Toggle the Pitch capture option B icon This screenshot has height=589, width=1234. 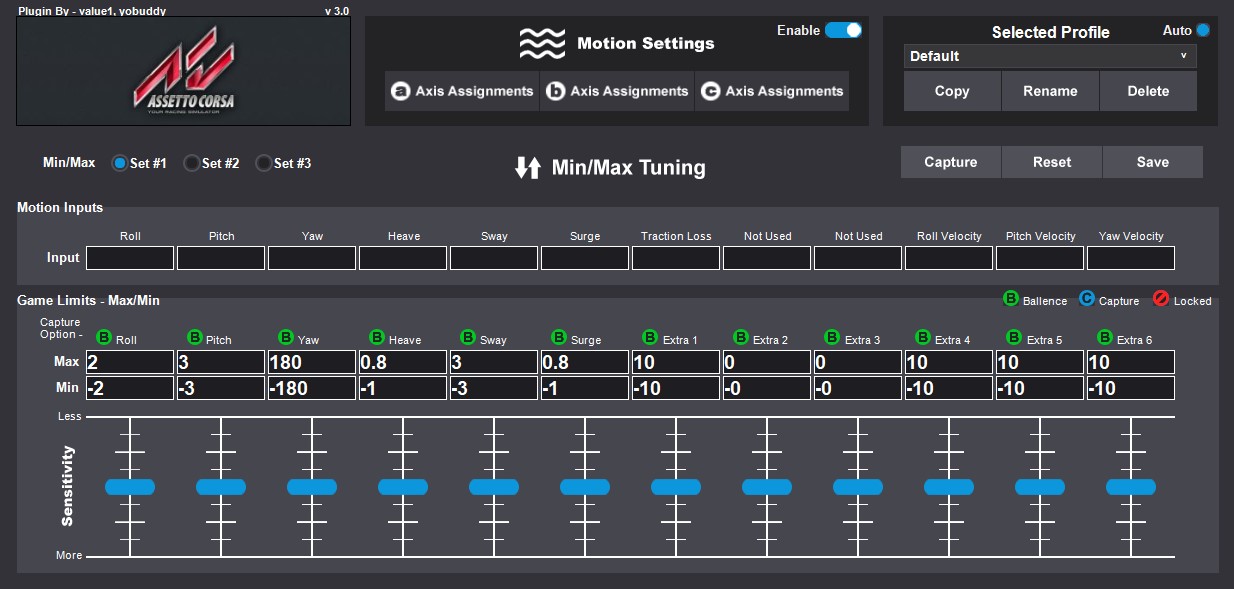click(x=195, y=338)
